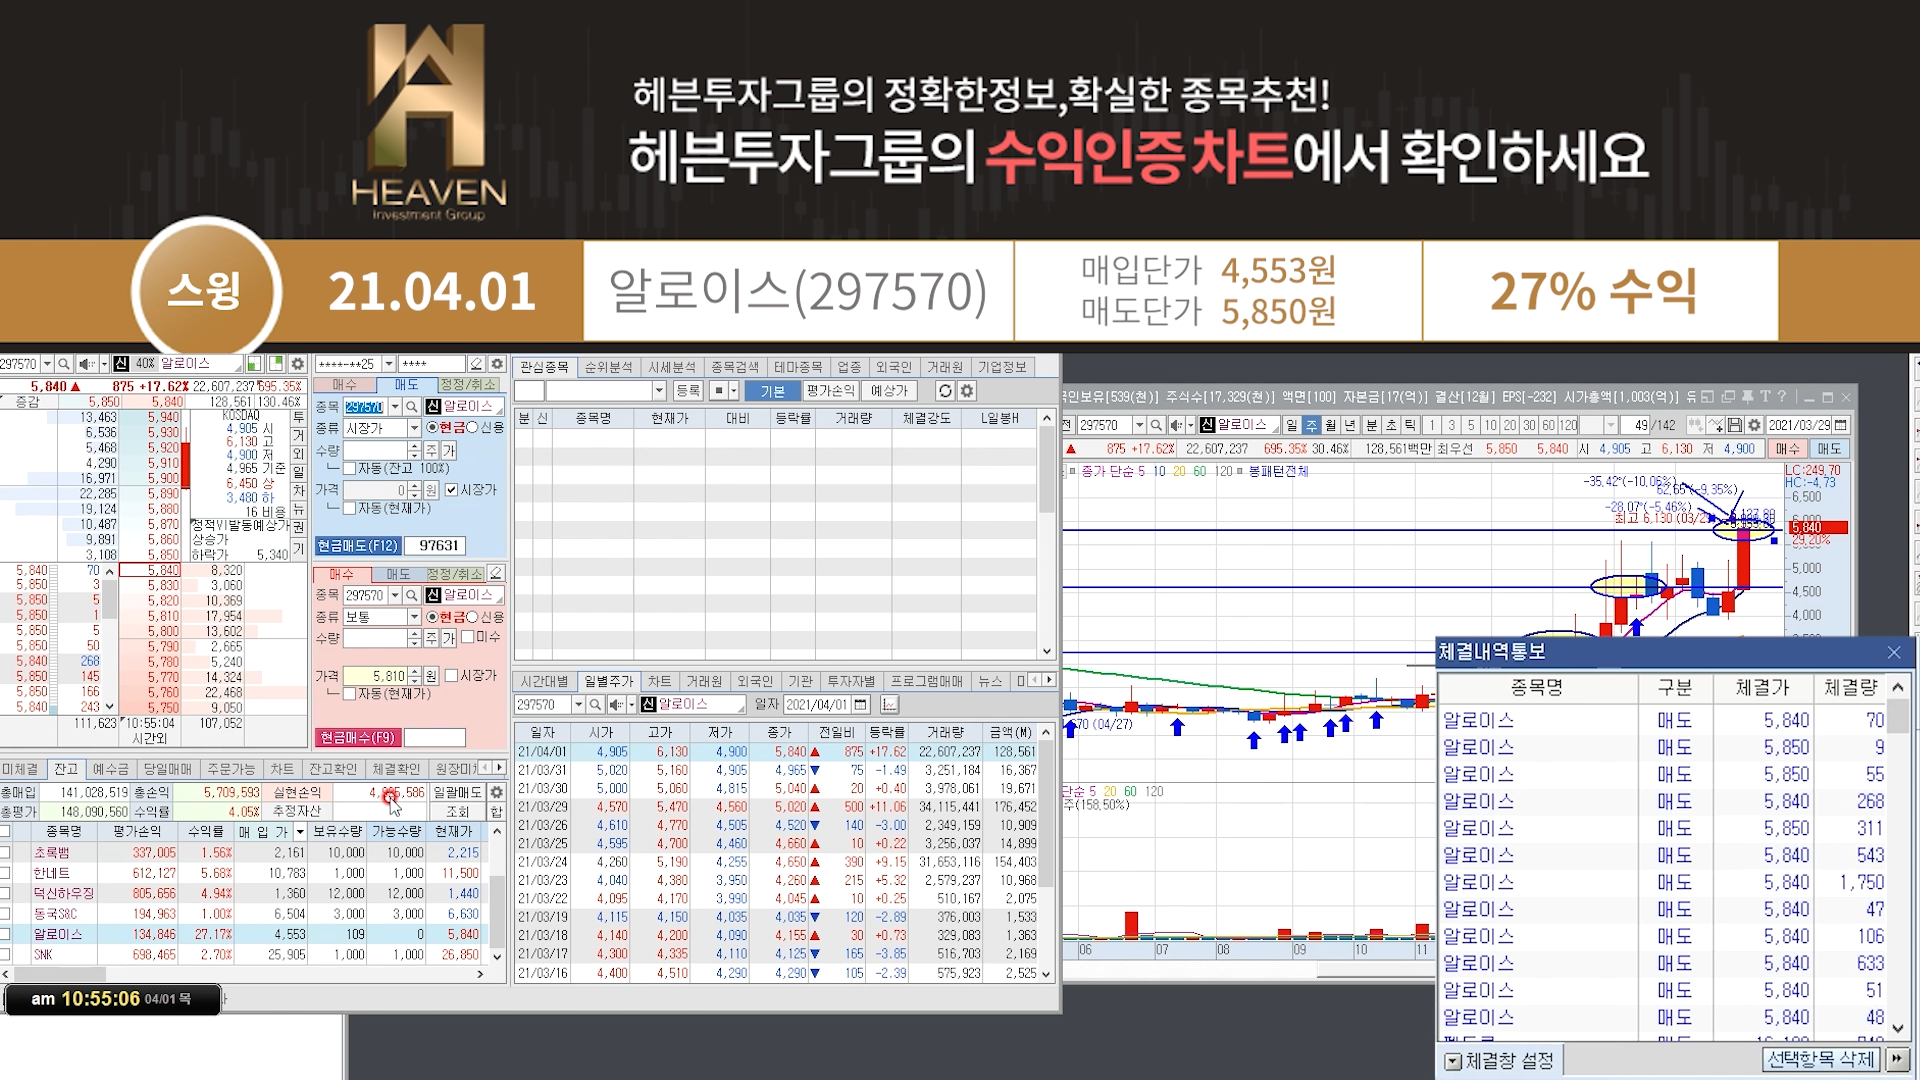1920x1080 pixels.
Task: Click the T font icon in chart title bar
Action: (1765, 397)
